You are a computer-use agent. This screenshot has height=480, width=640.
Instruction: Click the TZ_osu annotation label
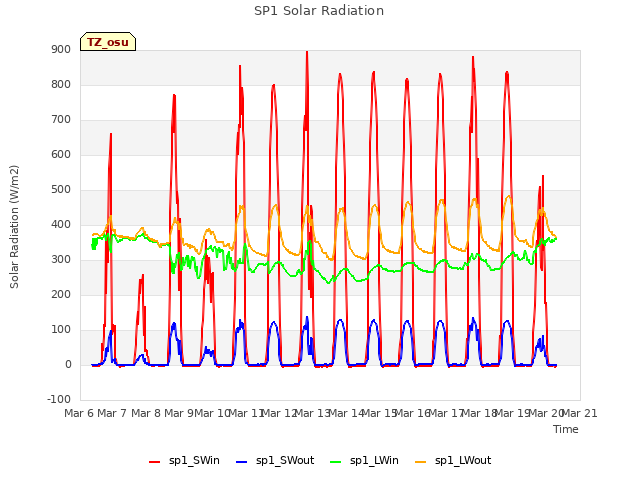(x=108, y=42)
